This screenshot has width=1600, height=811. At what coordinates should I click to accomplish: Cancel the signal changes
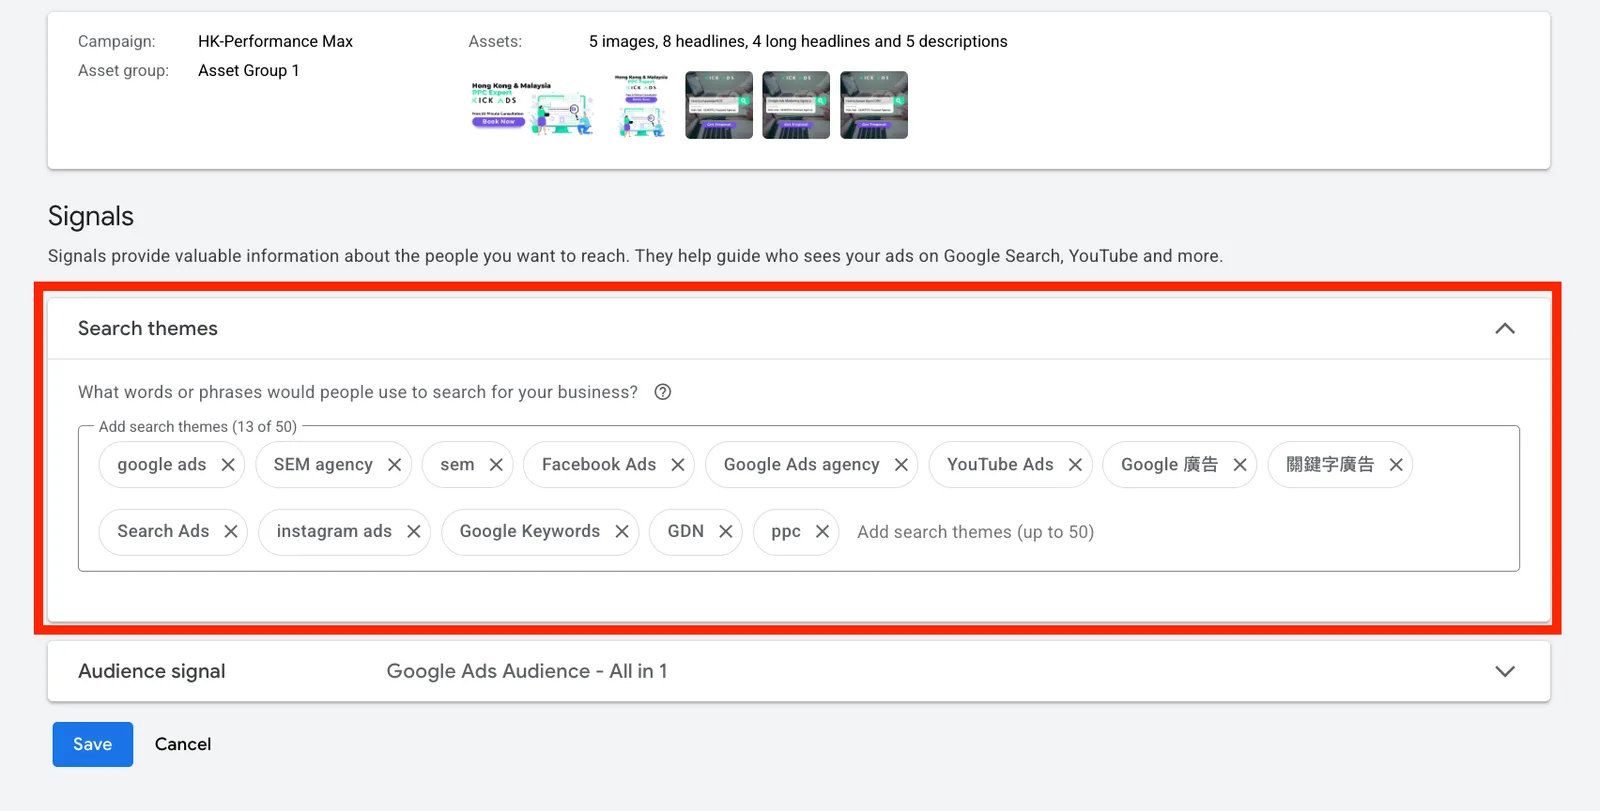183,744
